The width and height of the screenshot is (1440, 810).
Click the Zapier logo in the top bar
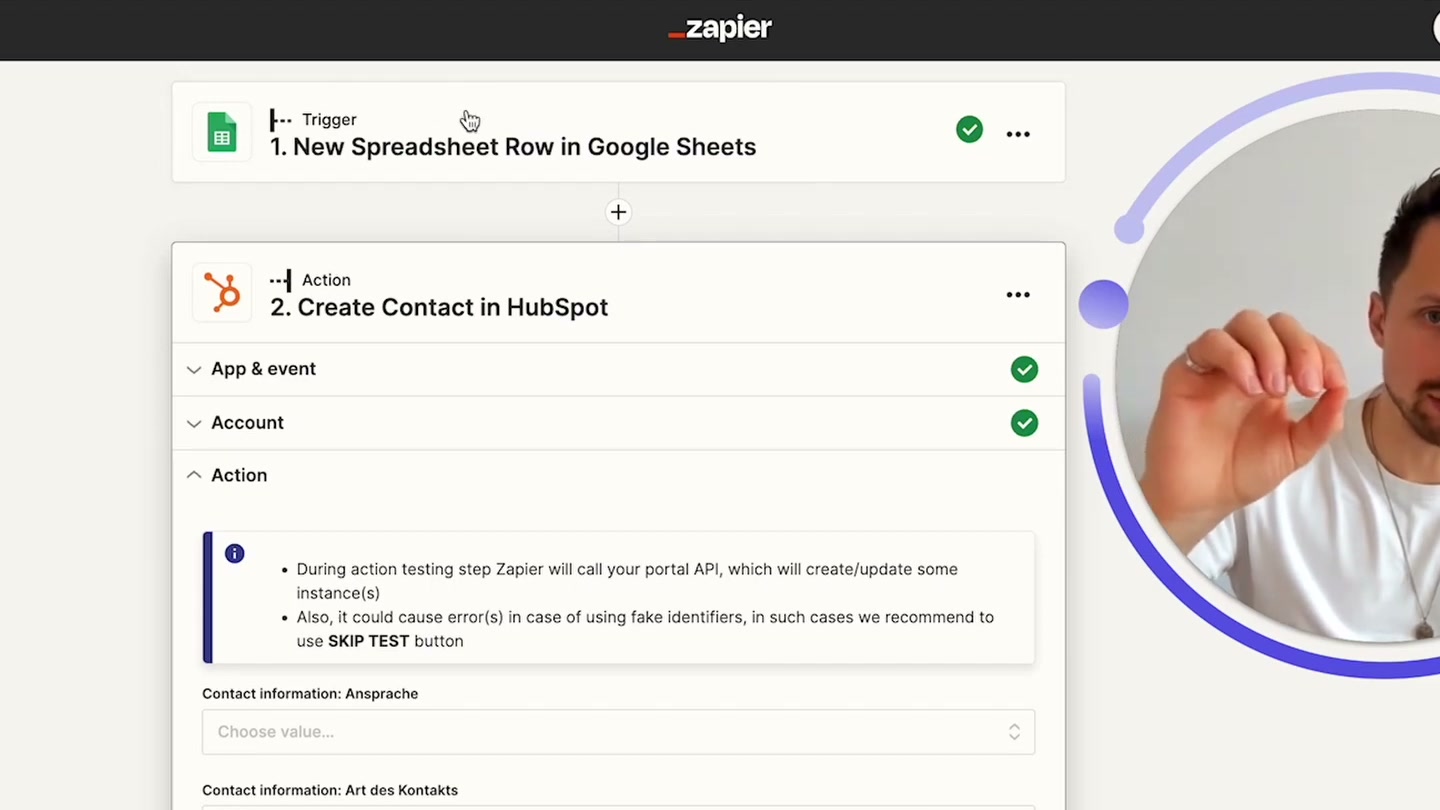(x=719, y=29)
